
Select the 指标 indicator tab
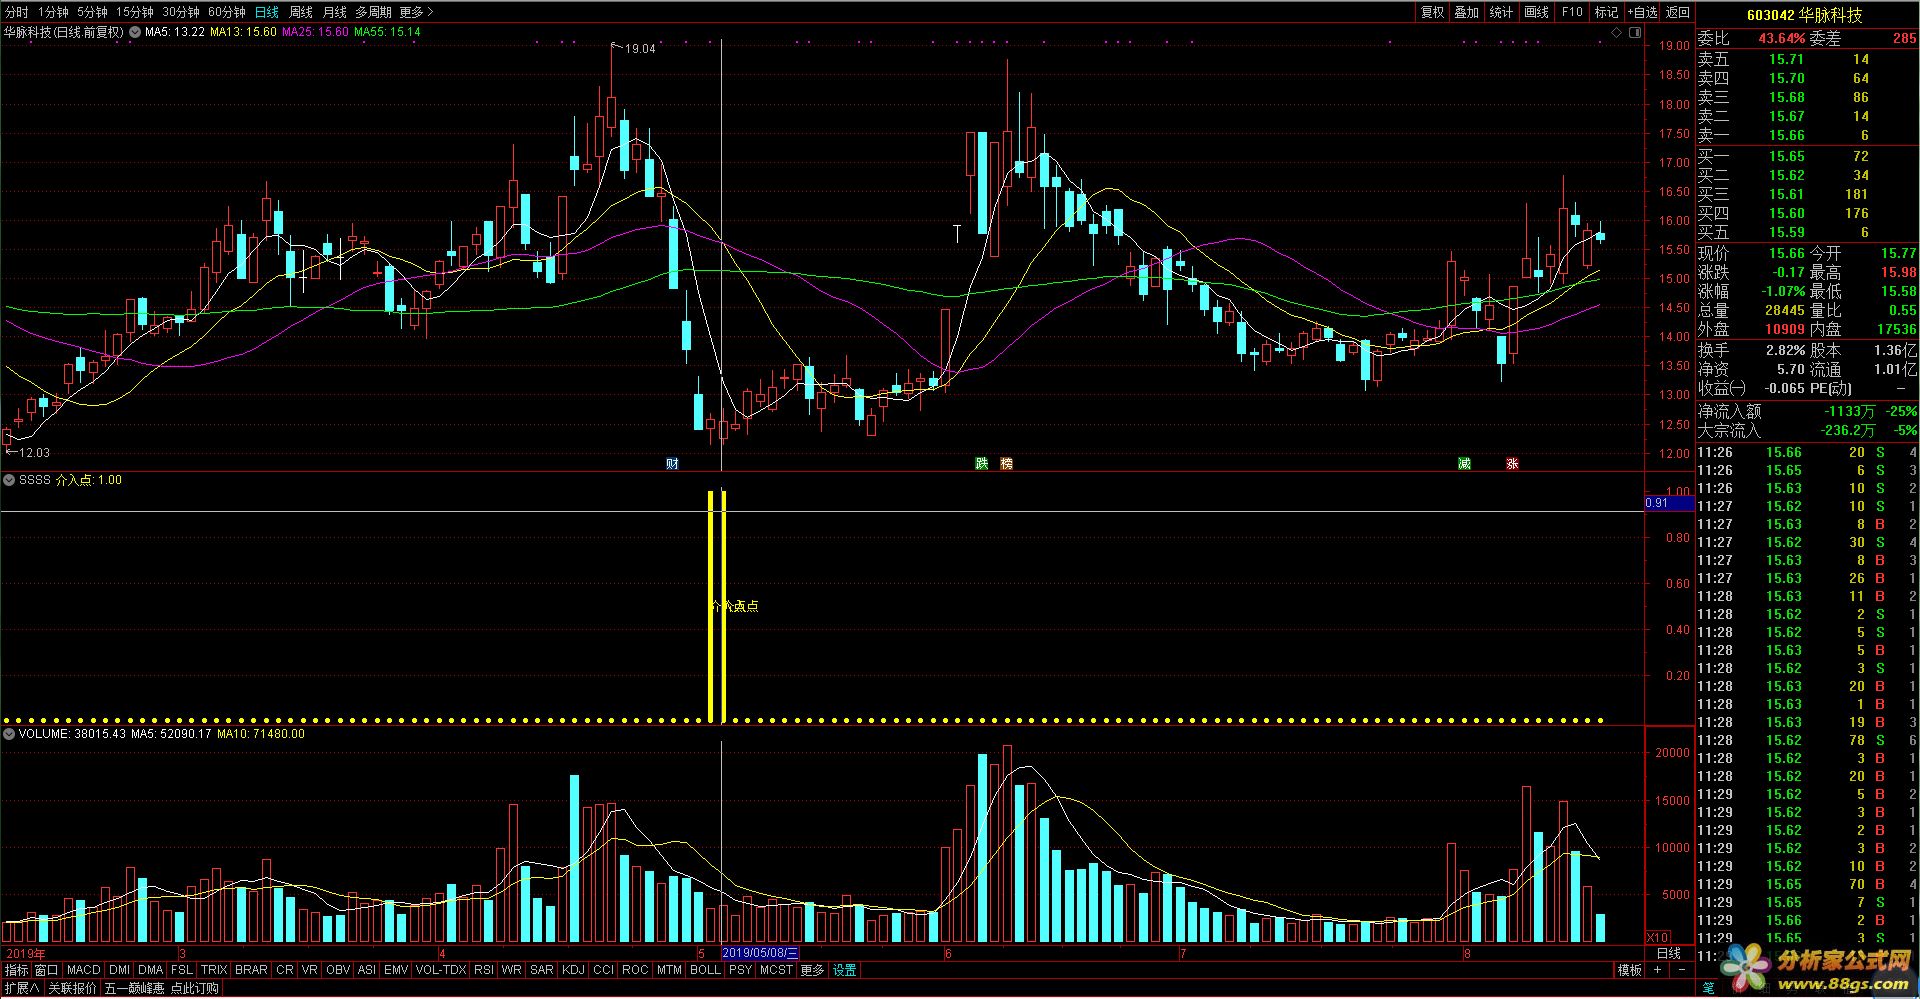click(x=17, y=970)
